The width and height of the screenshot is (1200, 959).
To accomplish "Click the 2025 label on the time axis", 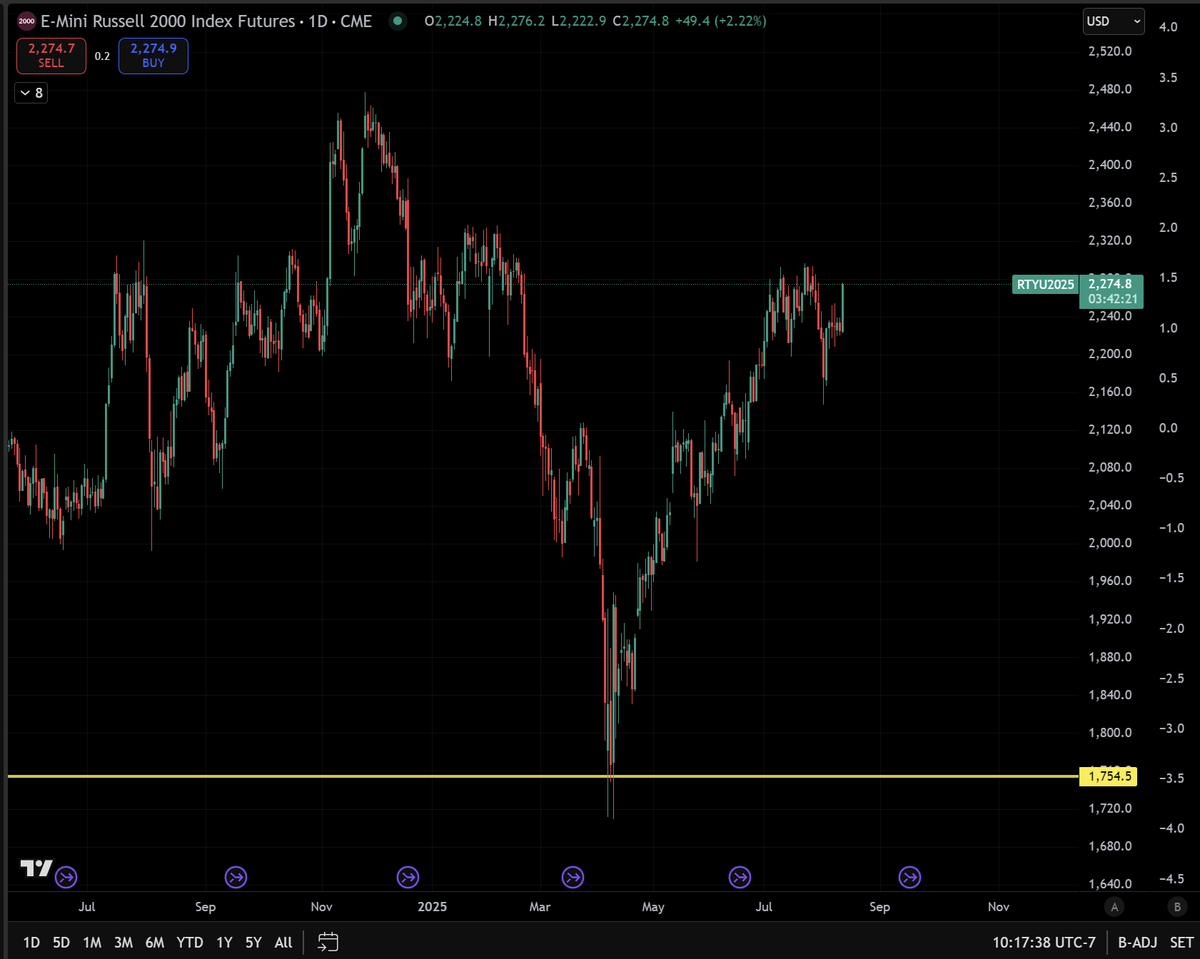I will click(433, 907).
